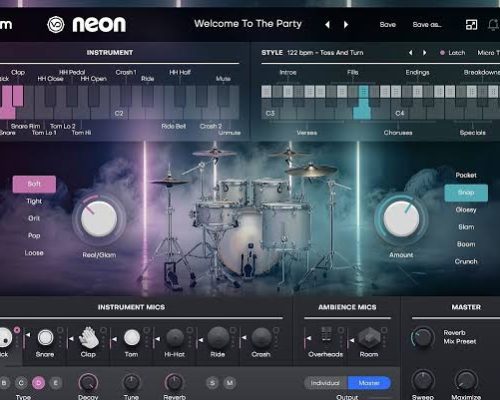The height and width of the screenshot is (400, 500).
Task: Solo the channel with S button
Action: point(212,383)
